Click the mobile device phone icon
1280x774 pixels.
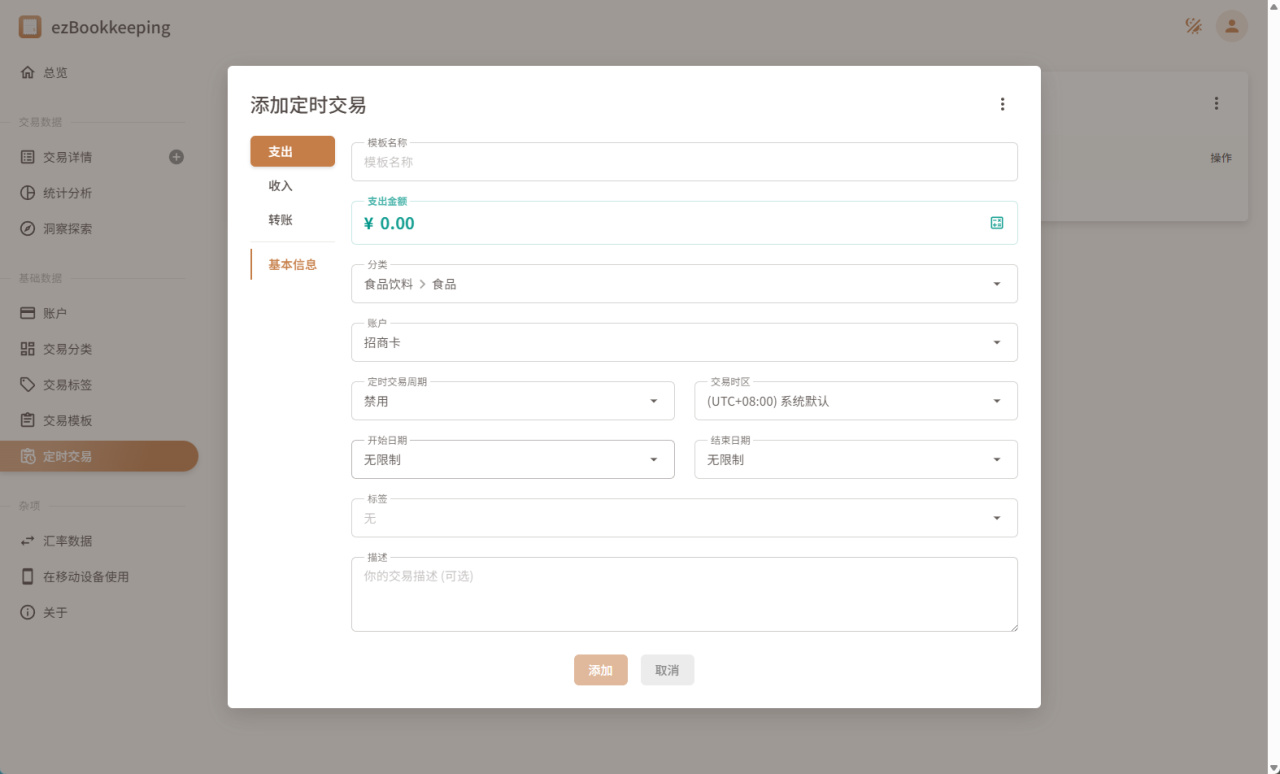[28, 576]
